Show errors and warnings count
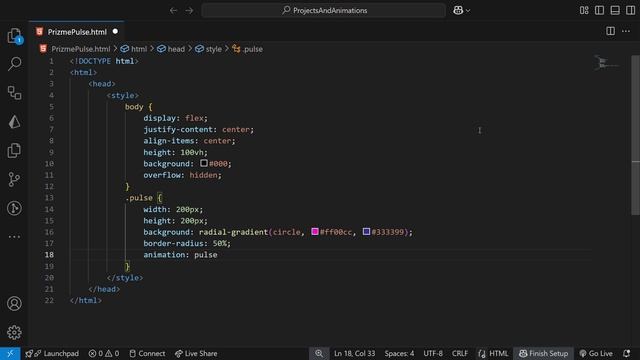 click(x=104, y=353)
